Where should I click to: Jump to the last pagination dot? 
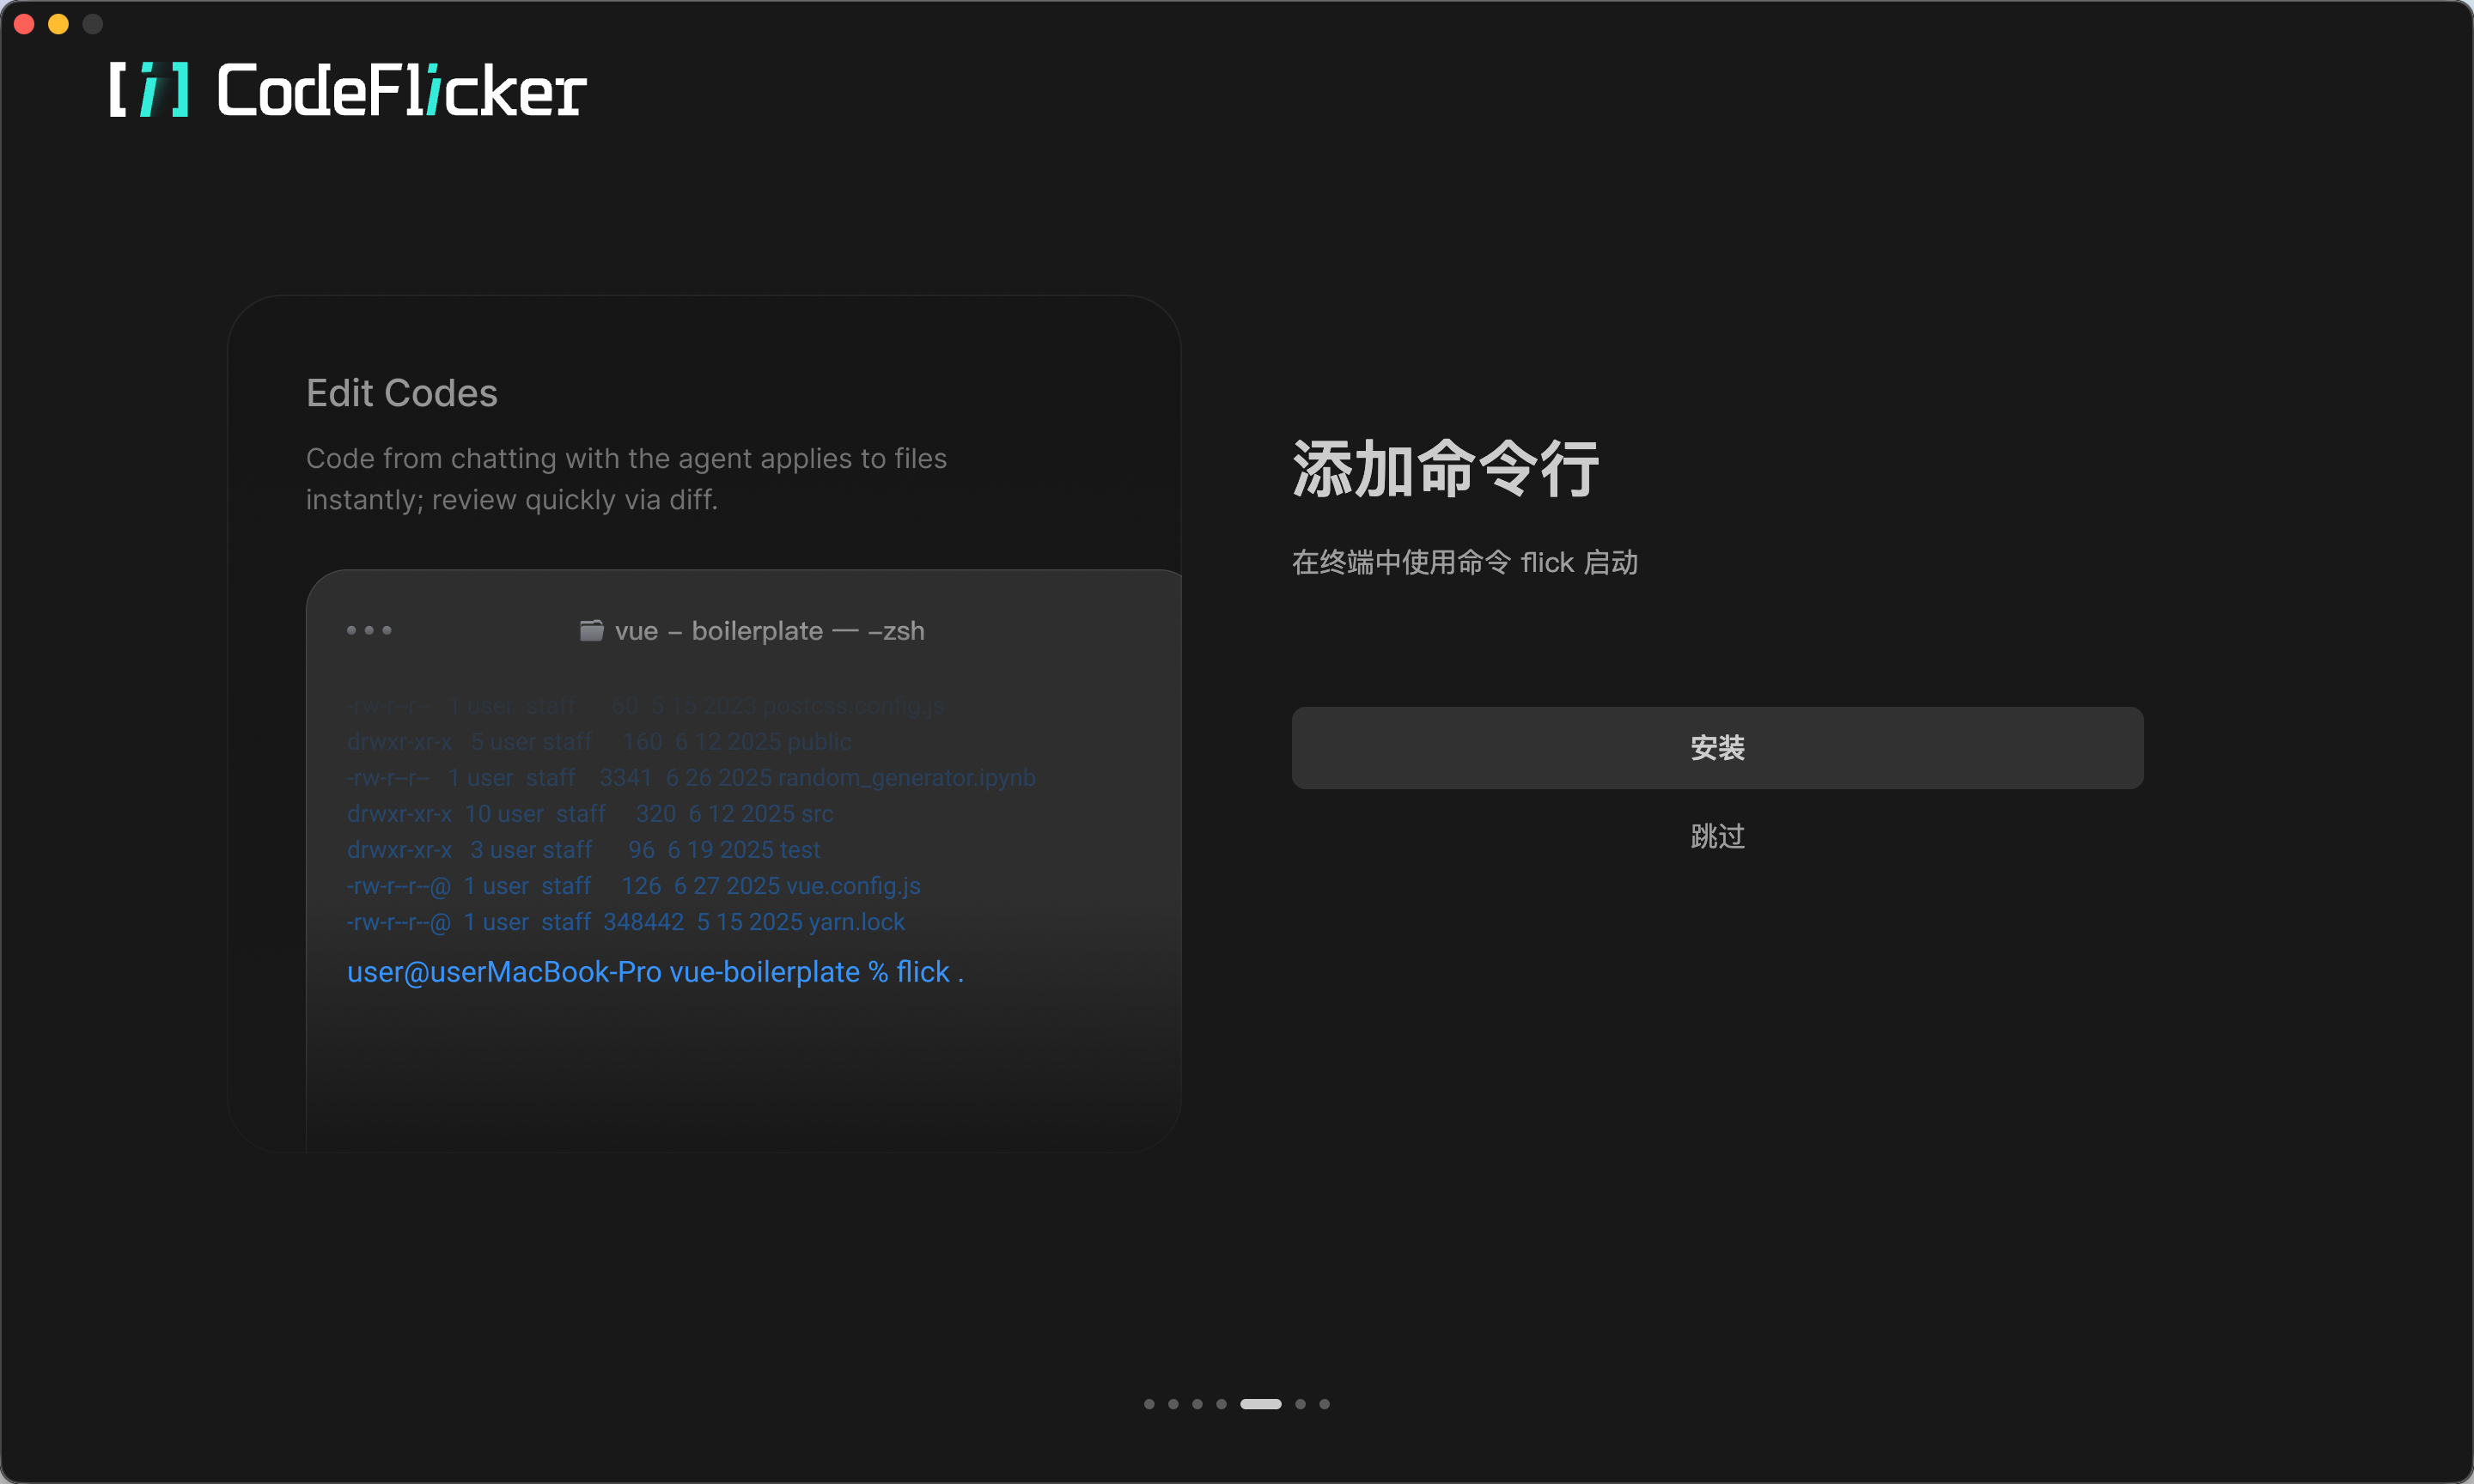[1324, 1404]
